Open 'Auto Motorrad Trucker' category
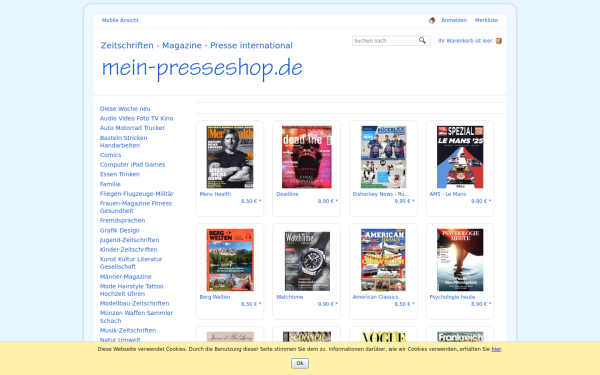The height and width of the screenshot is (375, 600). point(132,128)
